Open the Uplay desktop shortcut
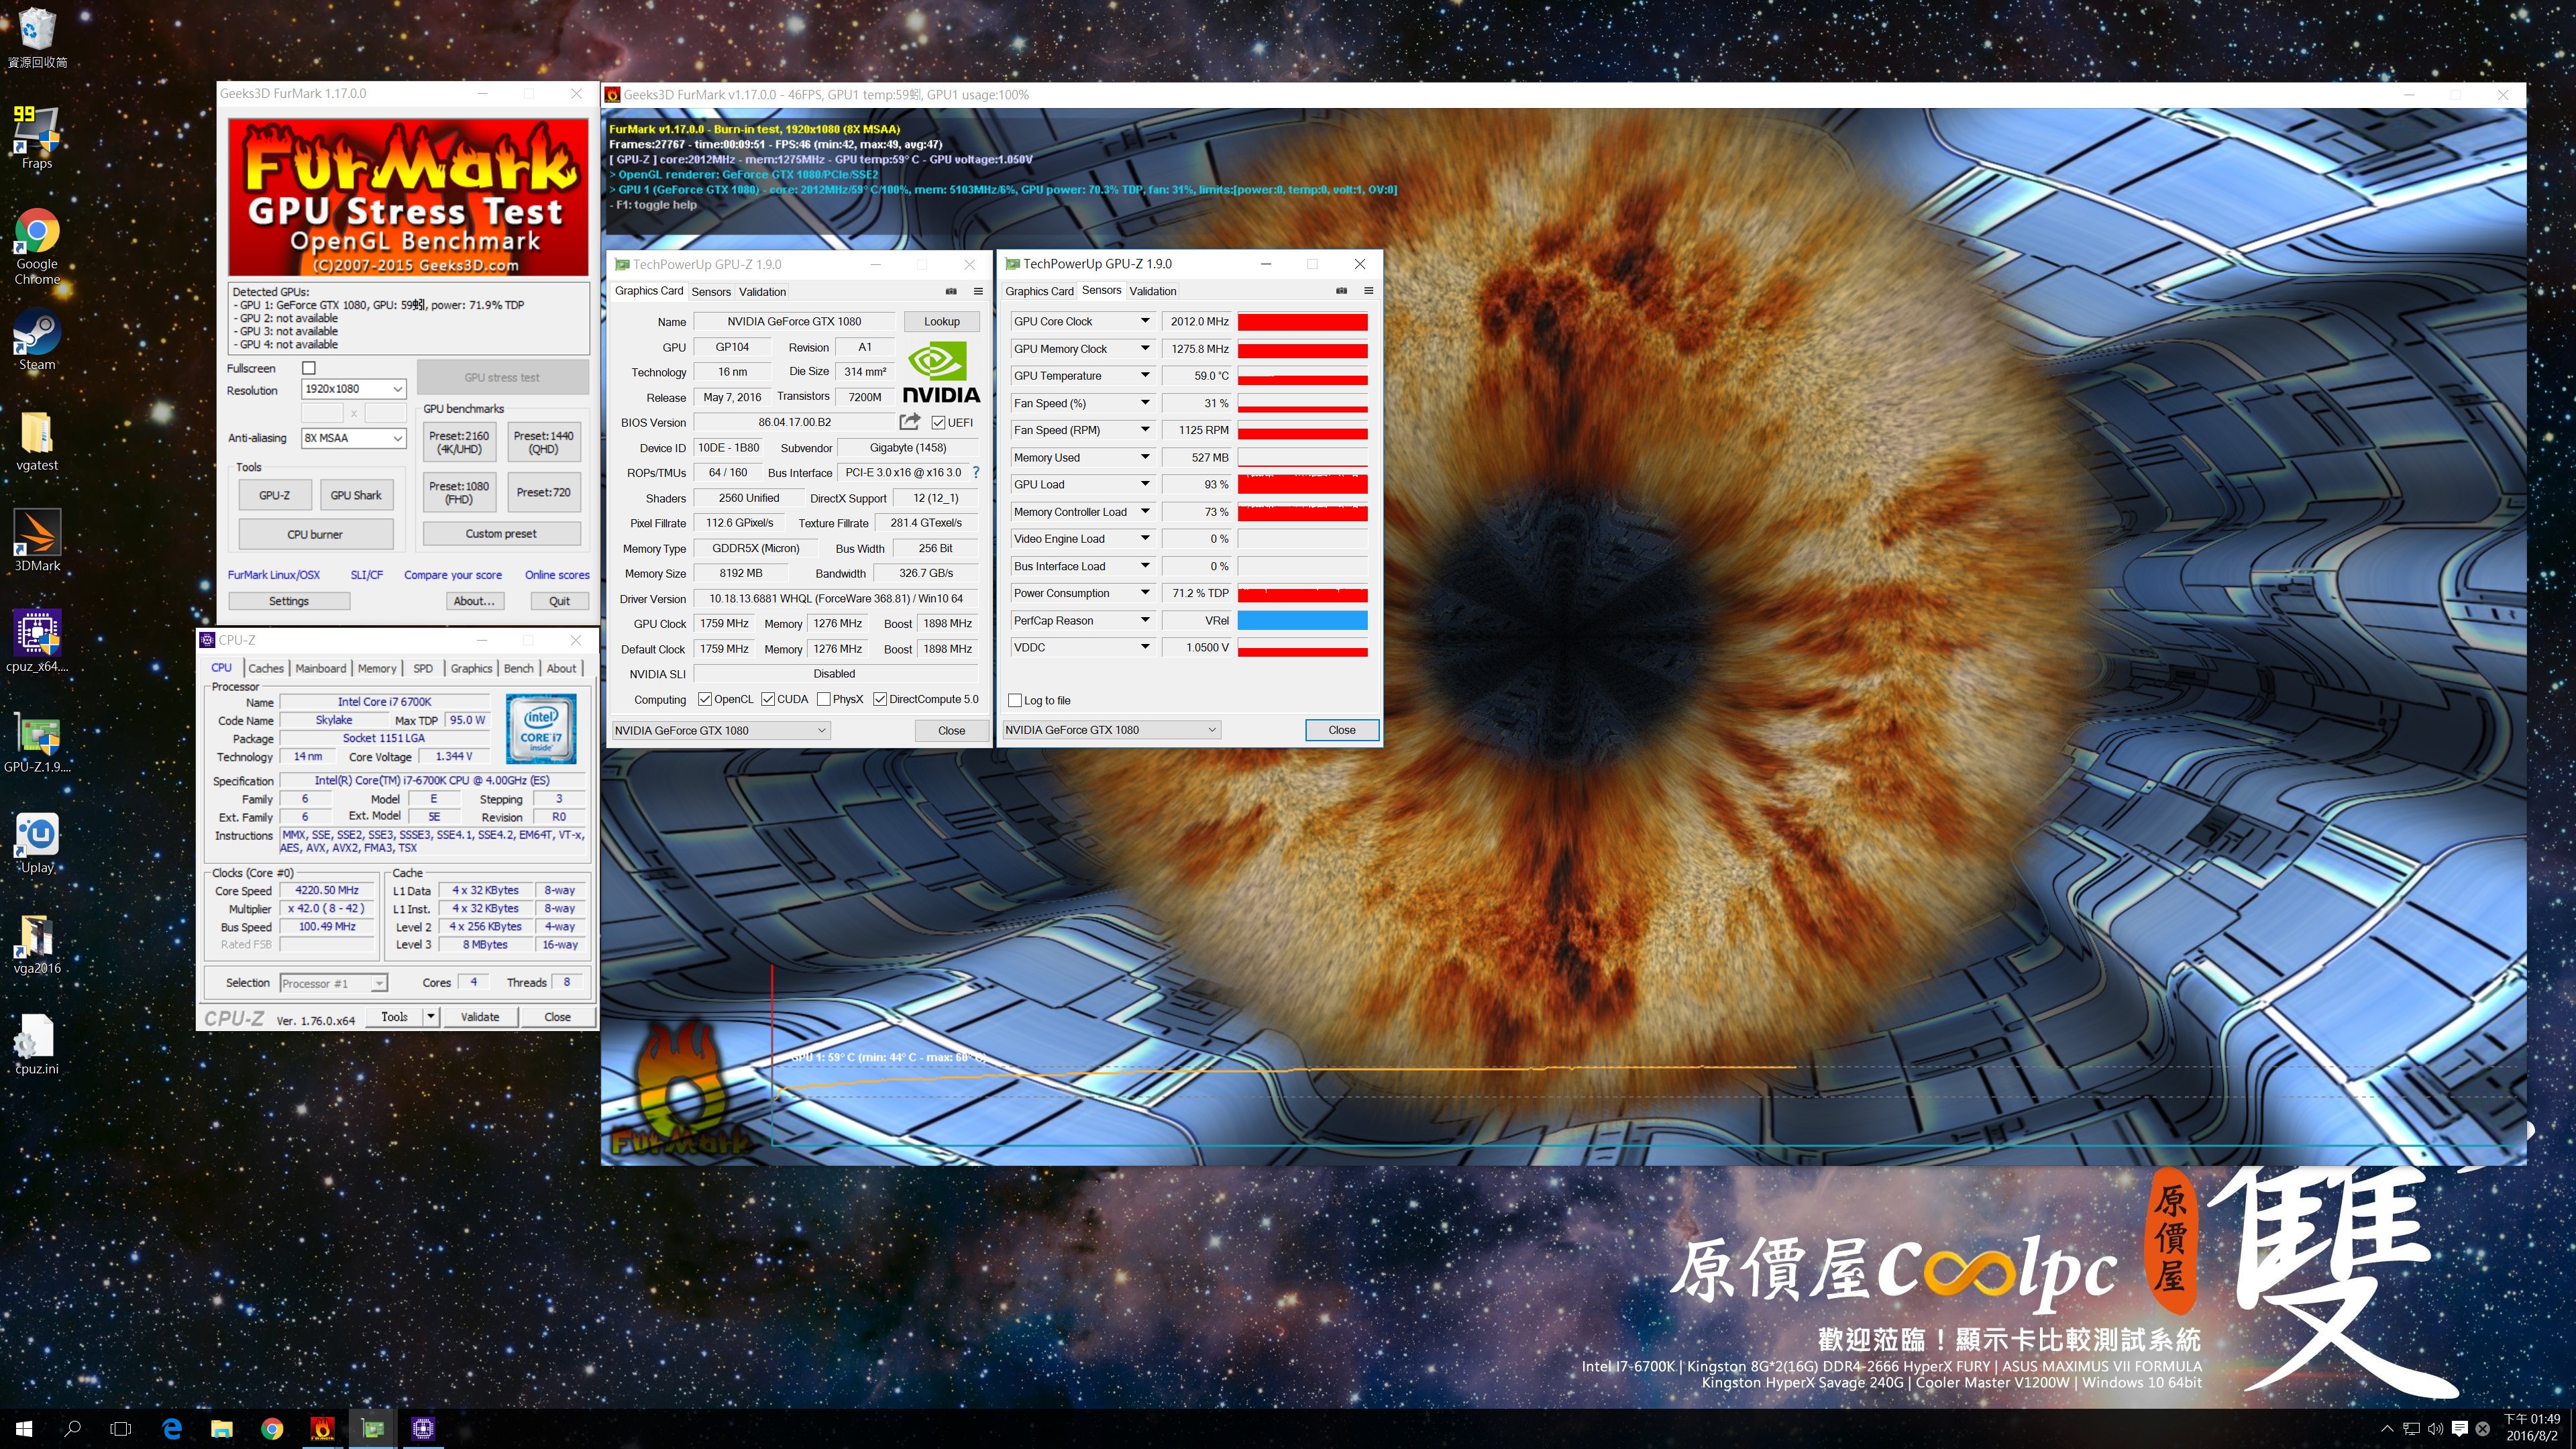The image size is (2576, 1449). coord(37,843)
